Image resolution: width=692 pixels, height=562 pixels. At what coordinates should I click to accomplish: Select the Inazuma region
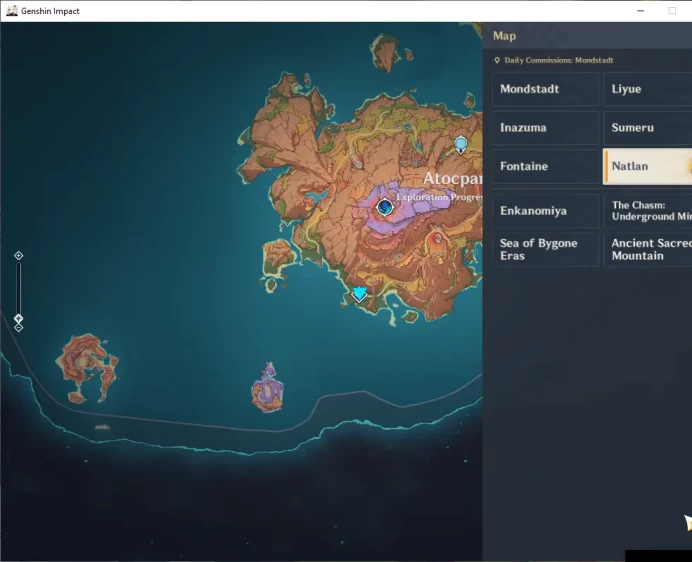tap(545, 128)
